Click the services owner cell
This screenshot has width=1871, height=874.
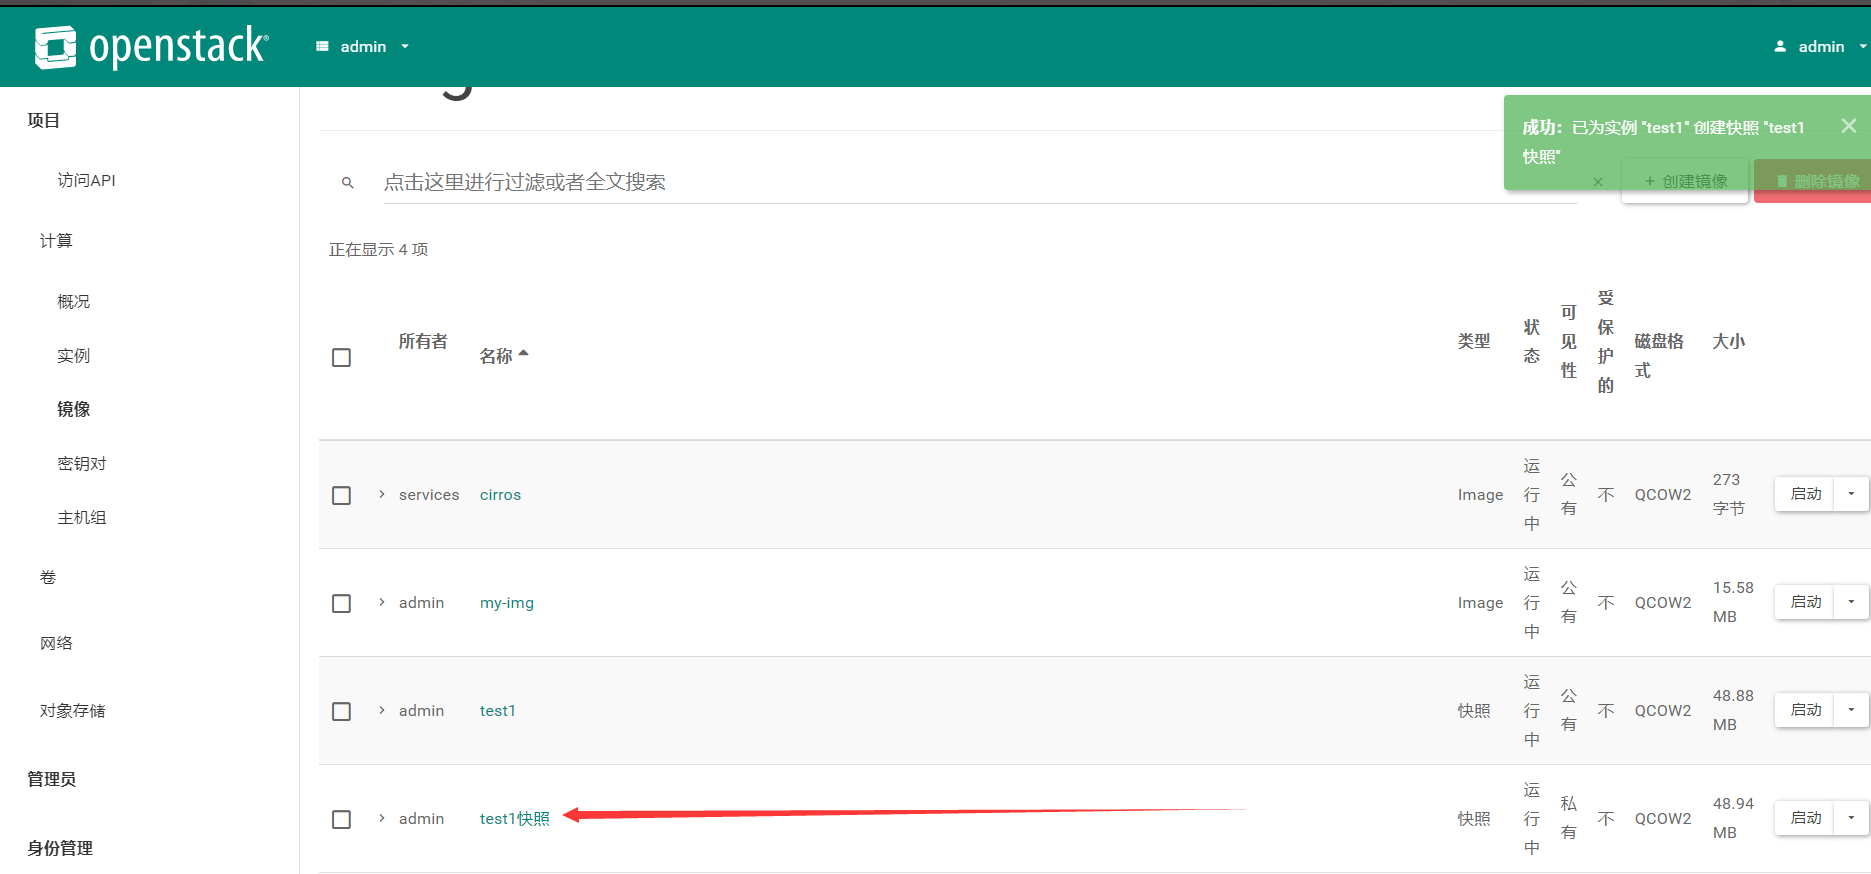[429, 495]
